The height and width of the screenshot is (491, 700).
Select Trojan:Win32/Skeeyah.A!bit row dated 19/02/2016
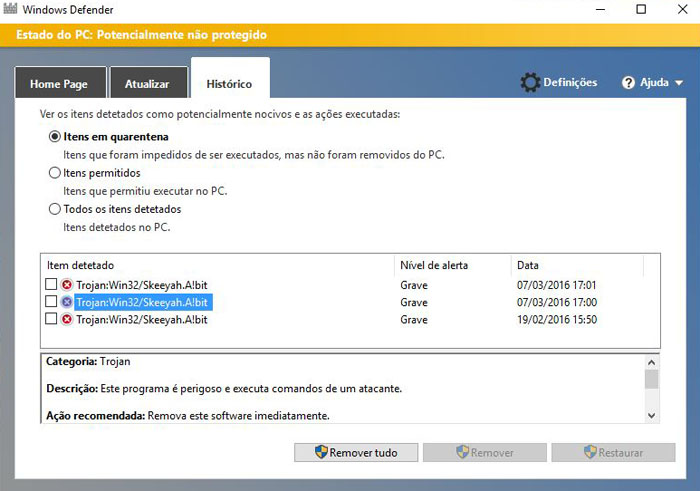pos(350,320)
